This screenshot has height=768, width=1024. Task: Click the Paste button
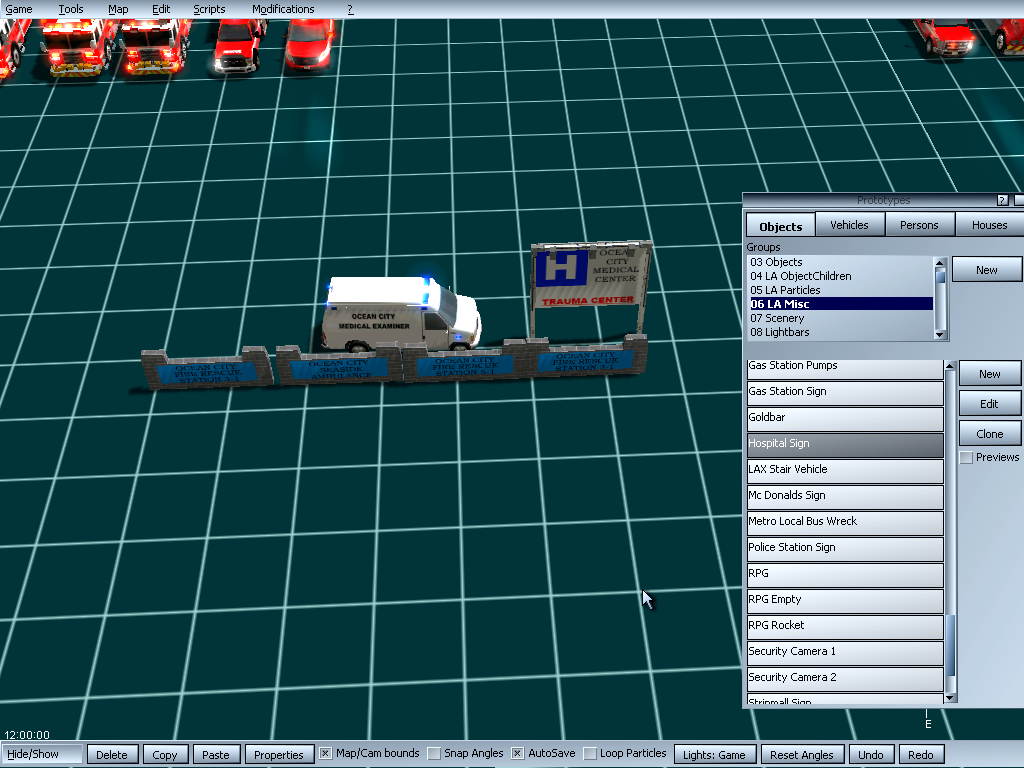pos(216,754)
